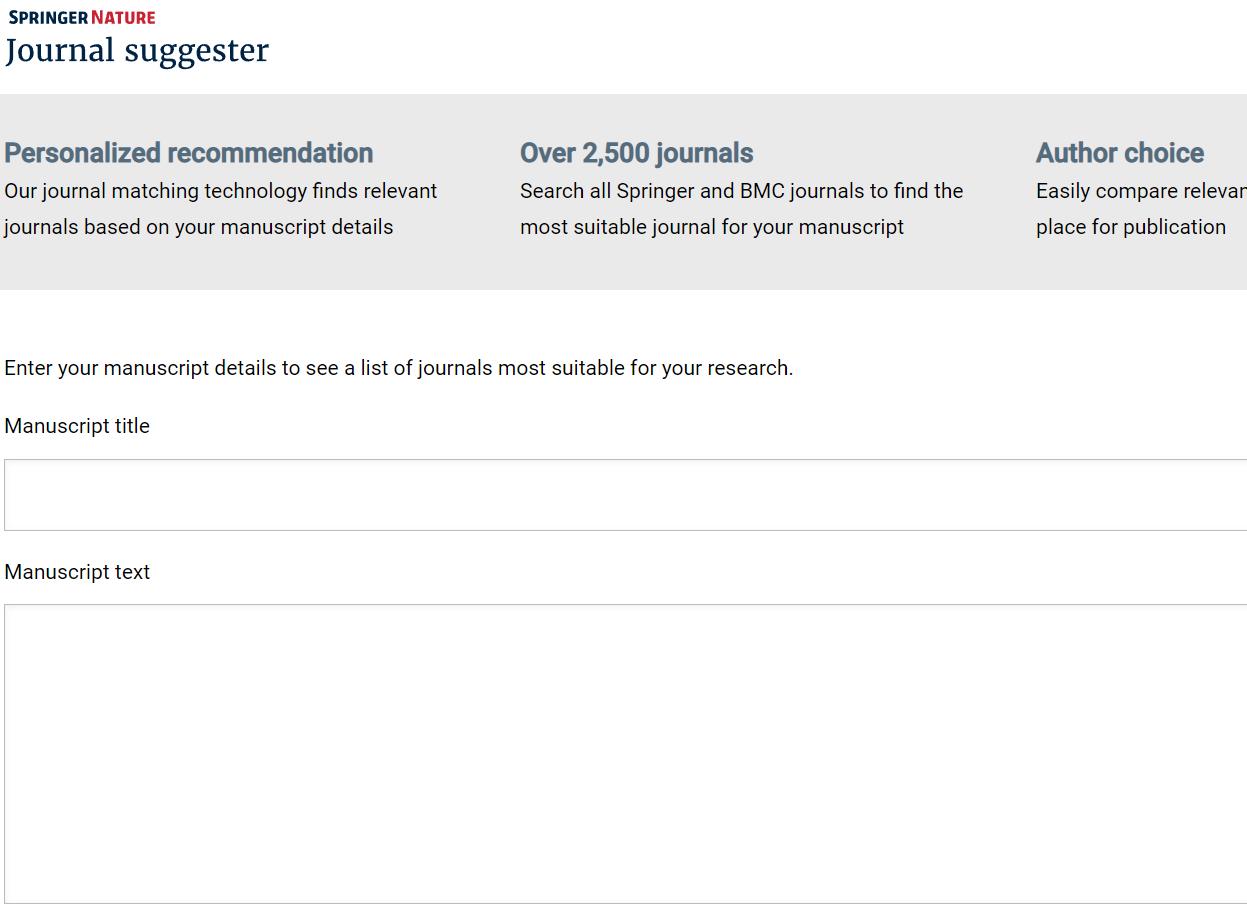Screen dimensions: 1247x917
Task: Click the 'Easily compare' description line
Action: click(x=1140, y=191)
